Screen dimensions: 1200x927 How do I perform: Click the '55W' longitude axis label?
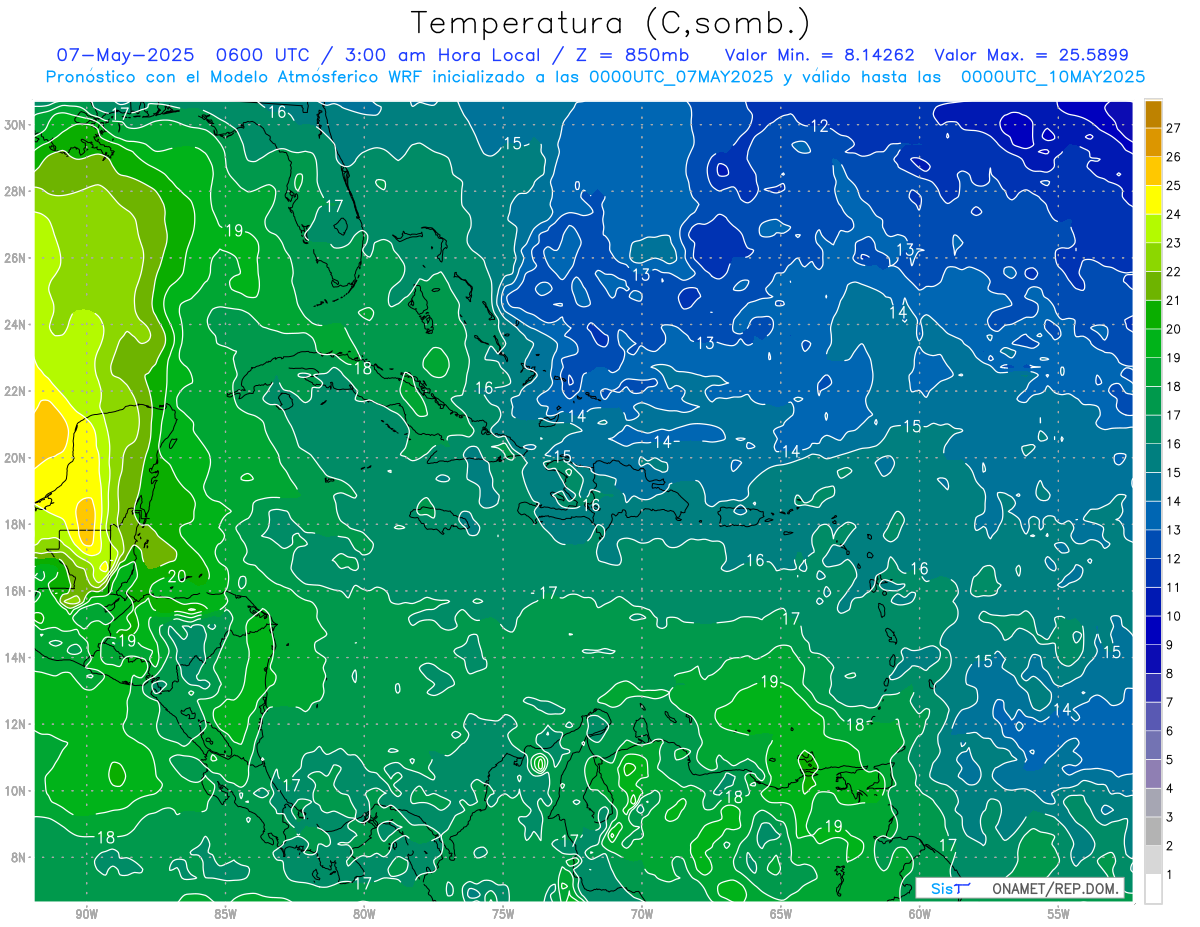[x=1059, y=913]
